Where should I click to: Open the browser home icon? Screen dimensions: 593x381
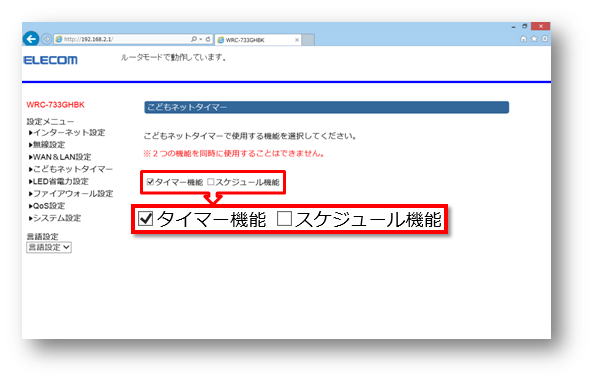point(523,39)
